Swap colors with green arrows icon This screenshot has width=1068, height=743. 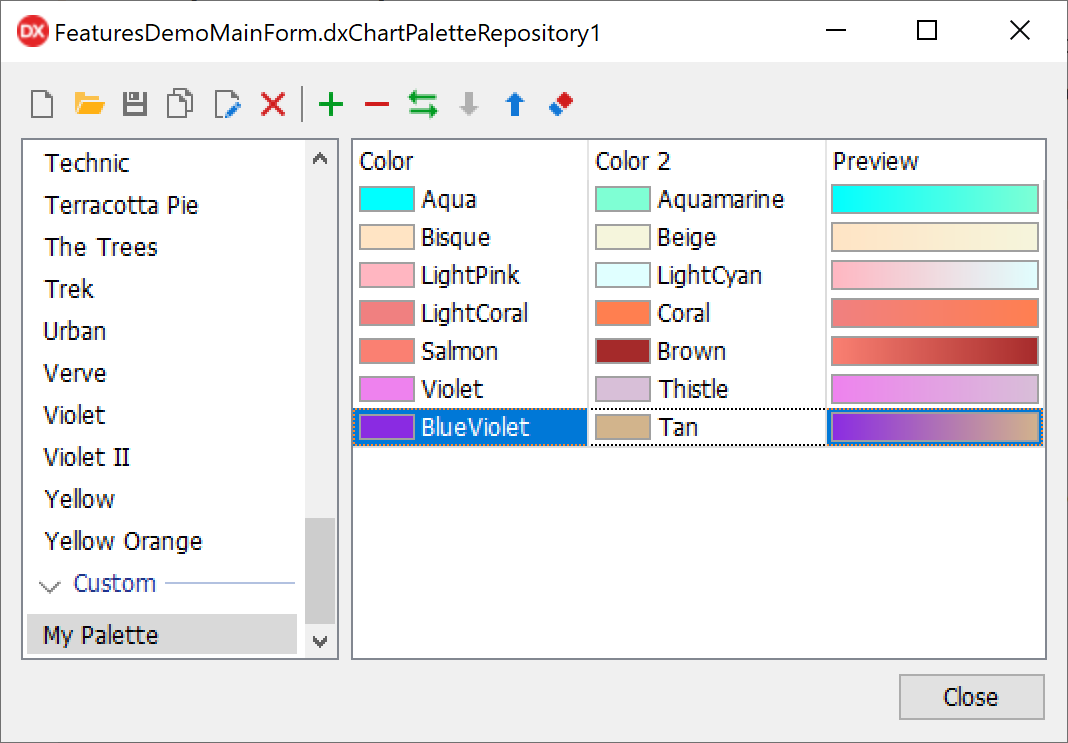422,104
